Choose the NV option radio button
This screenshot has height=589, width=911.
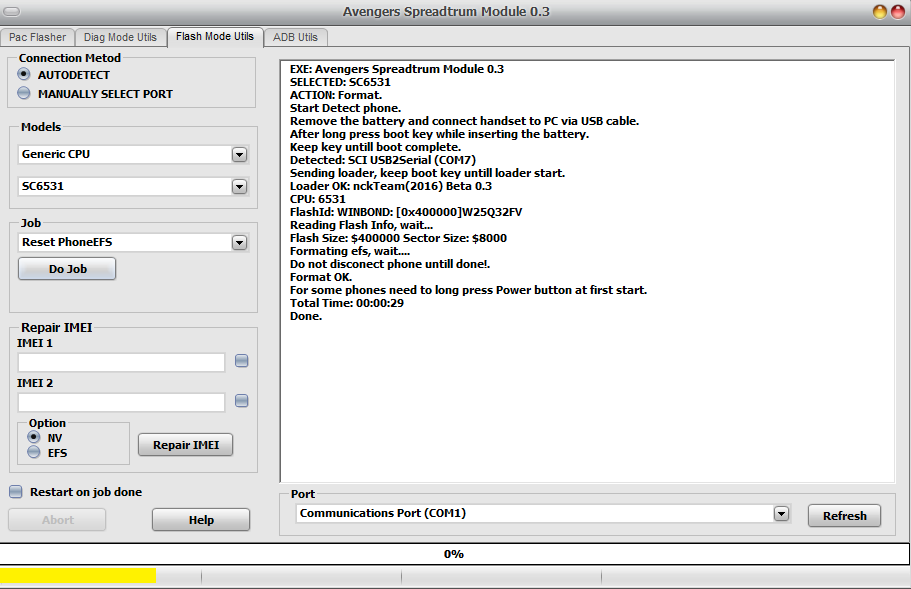point(34,437)
